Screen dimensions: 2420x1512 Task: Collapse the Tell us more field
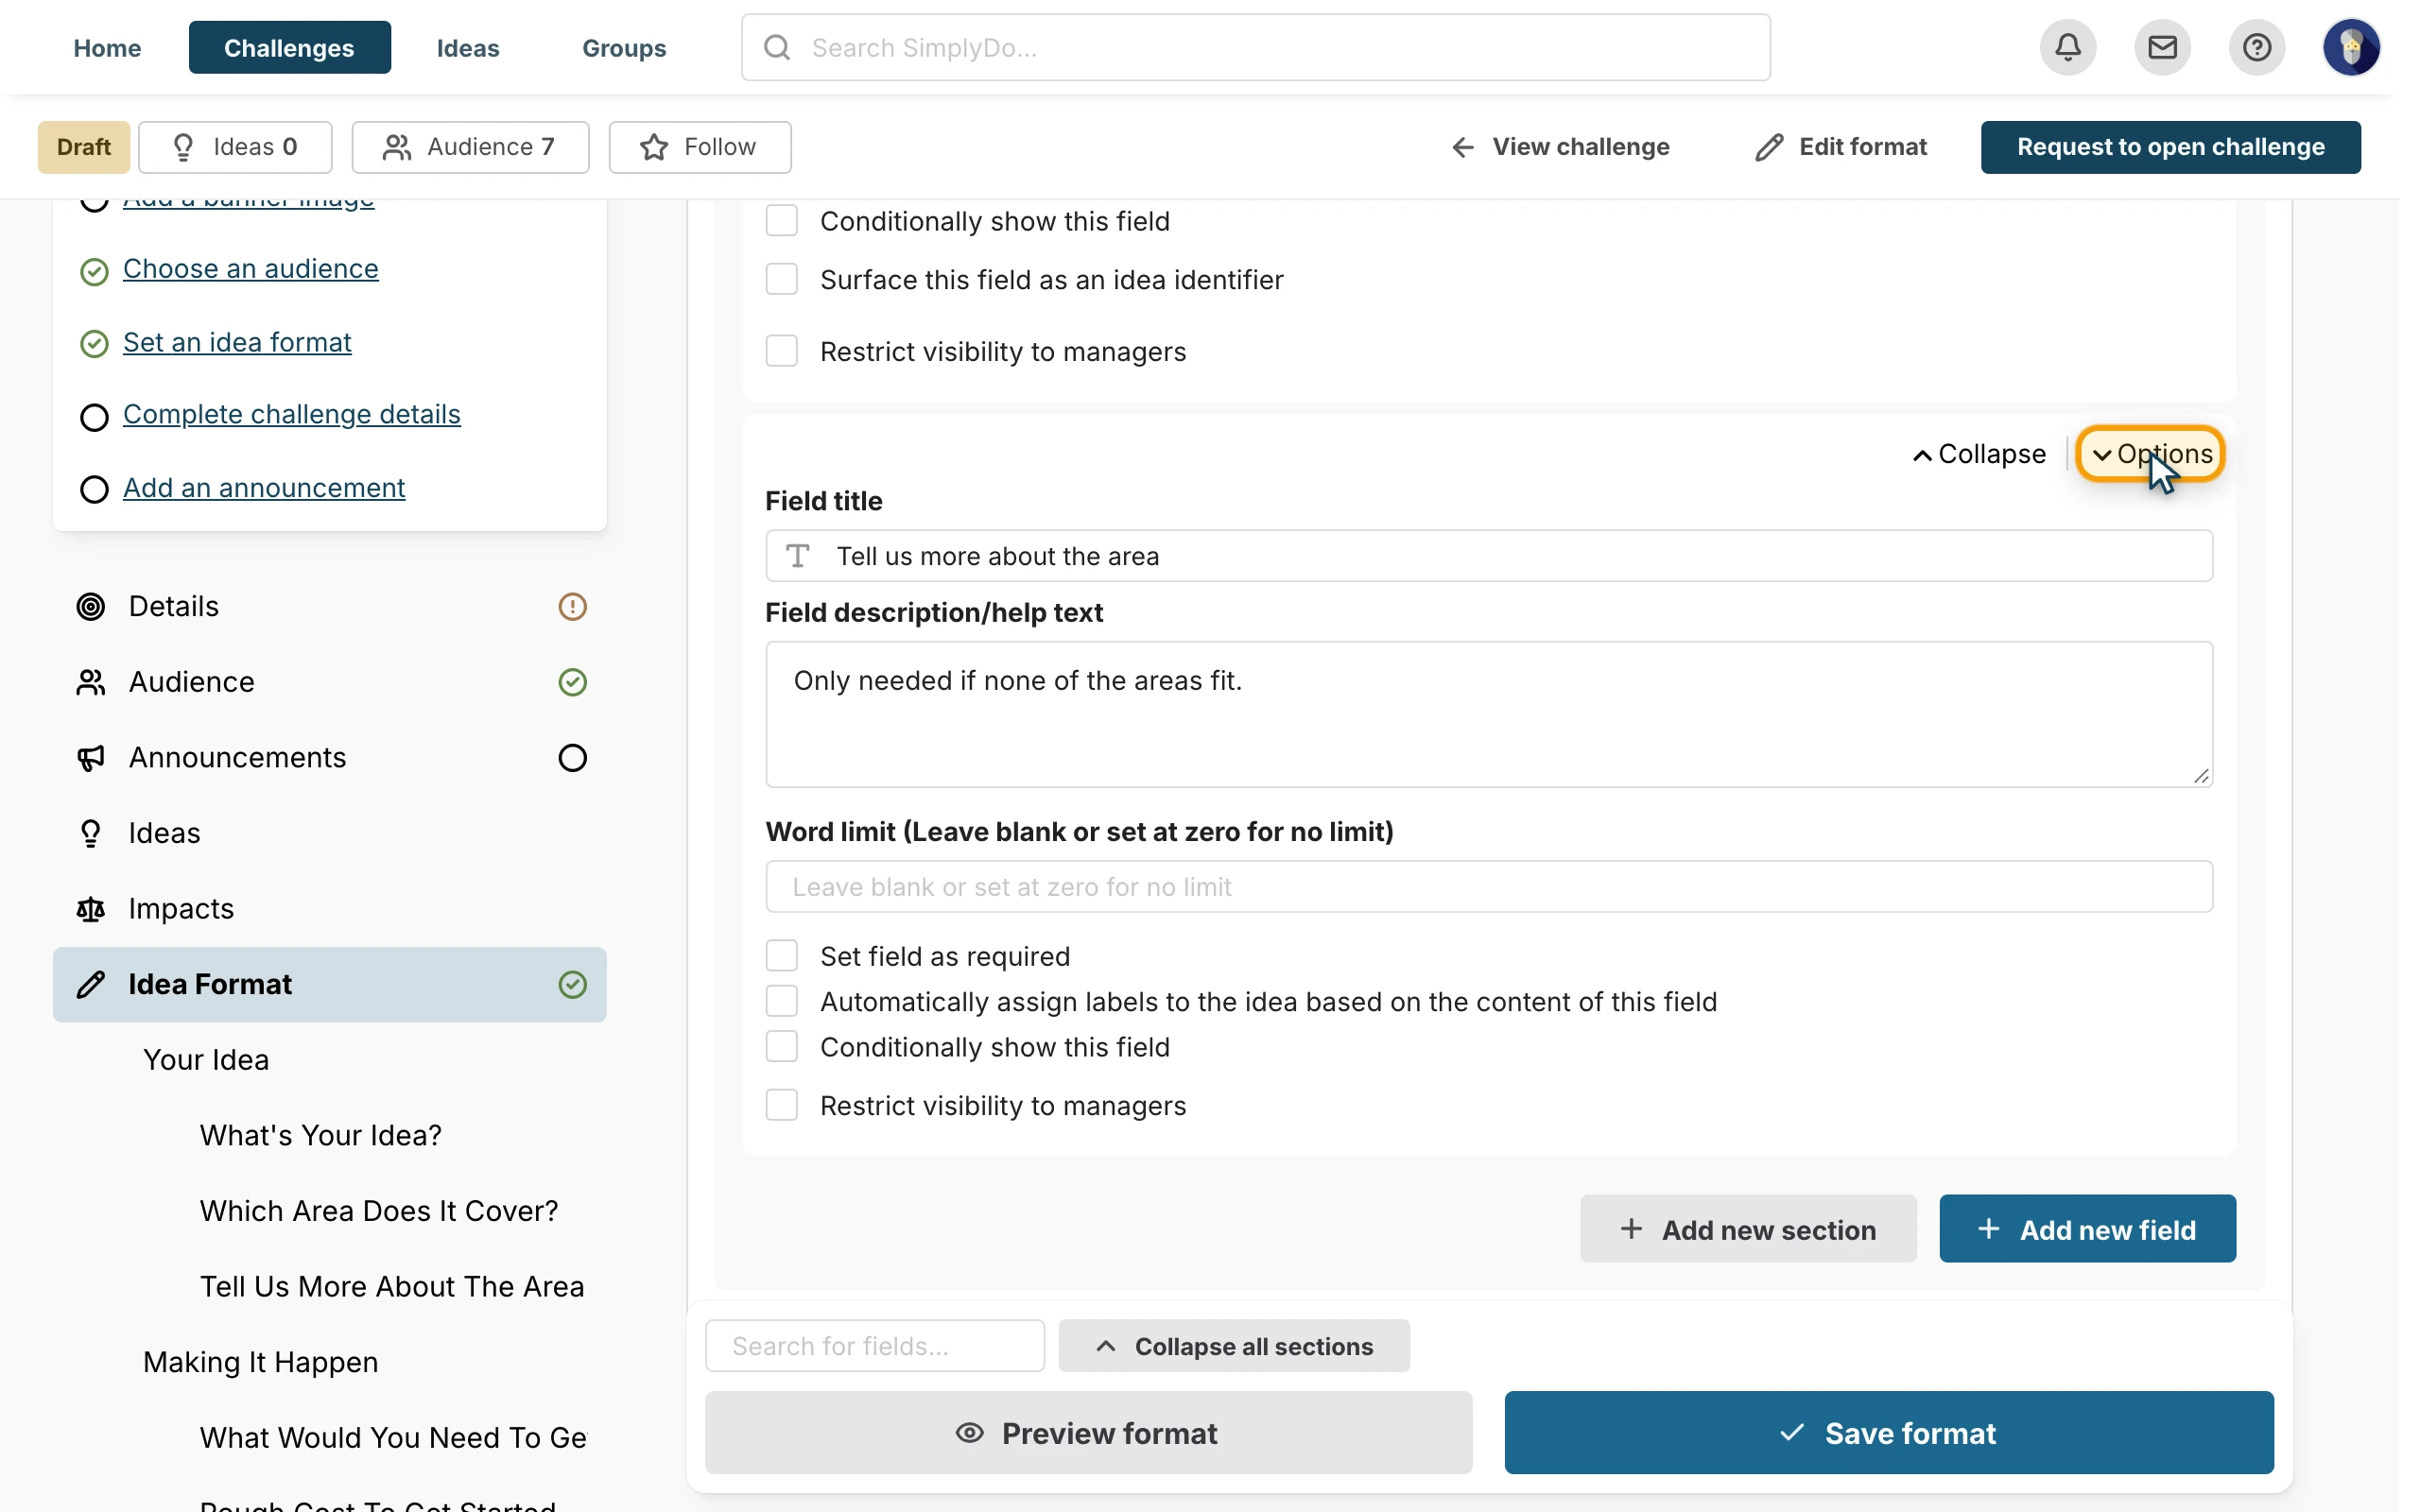coord(1979,454)
